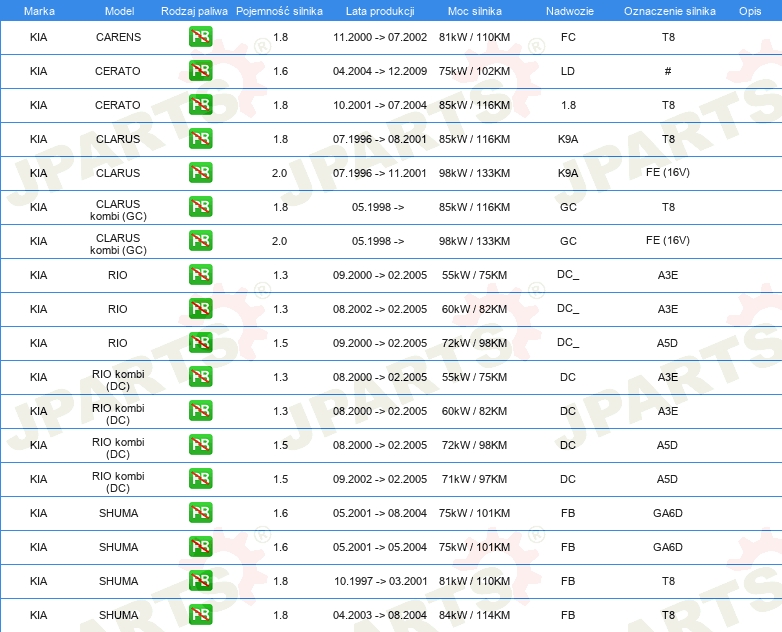Viewport: 782px width, 632px height.
Task: Click fuel icon for SHUMA 84kW / 114KM row
Action: coord(200,614)
